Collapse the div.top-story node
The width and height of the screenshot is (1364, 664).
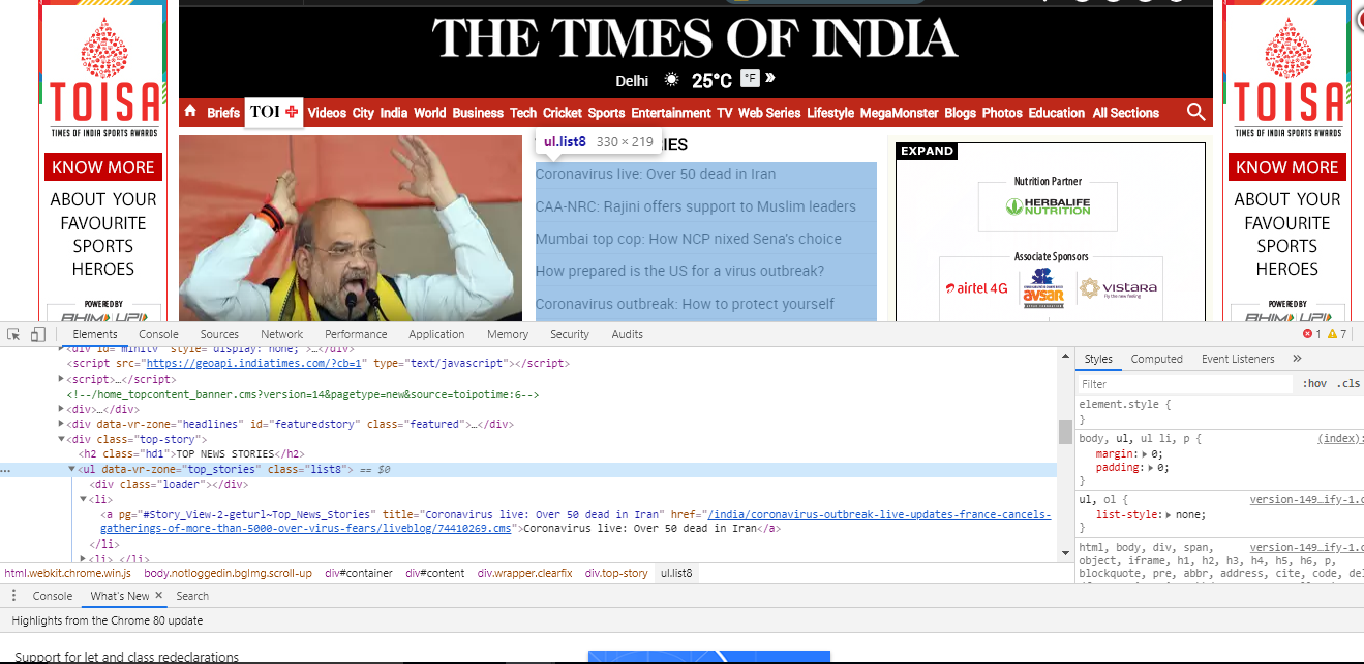pos(61,439)
